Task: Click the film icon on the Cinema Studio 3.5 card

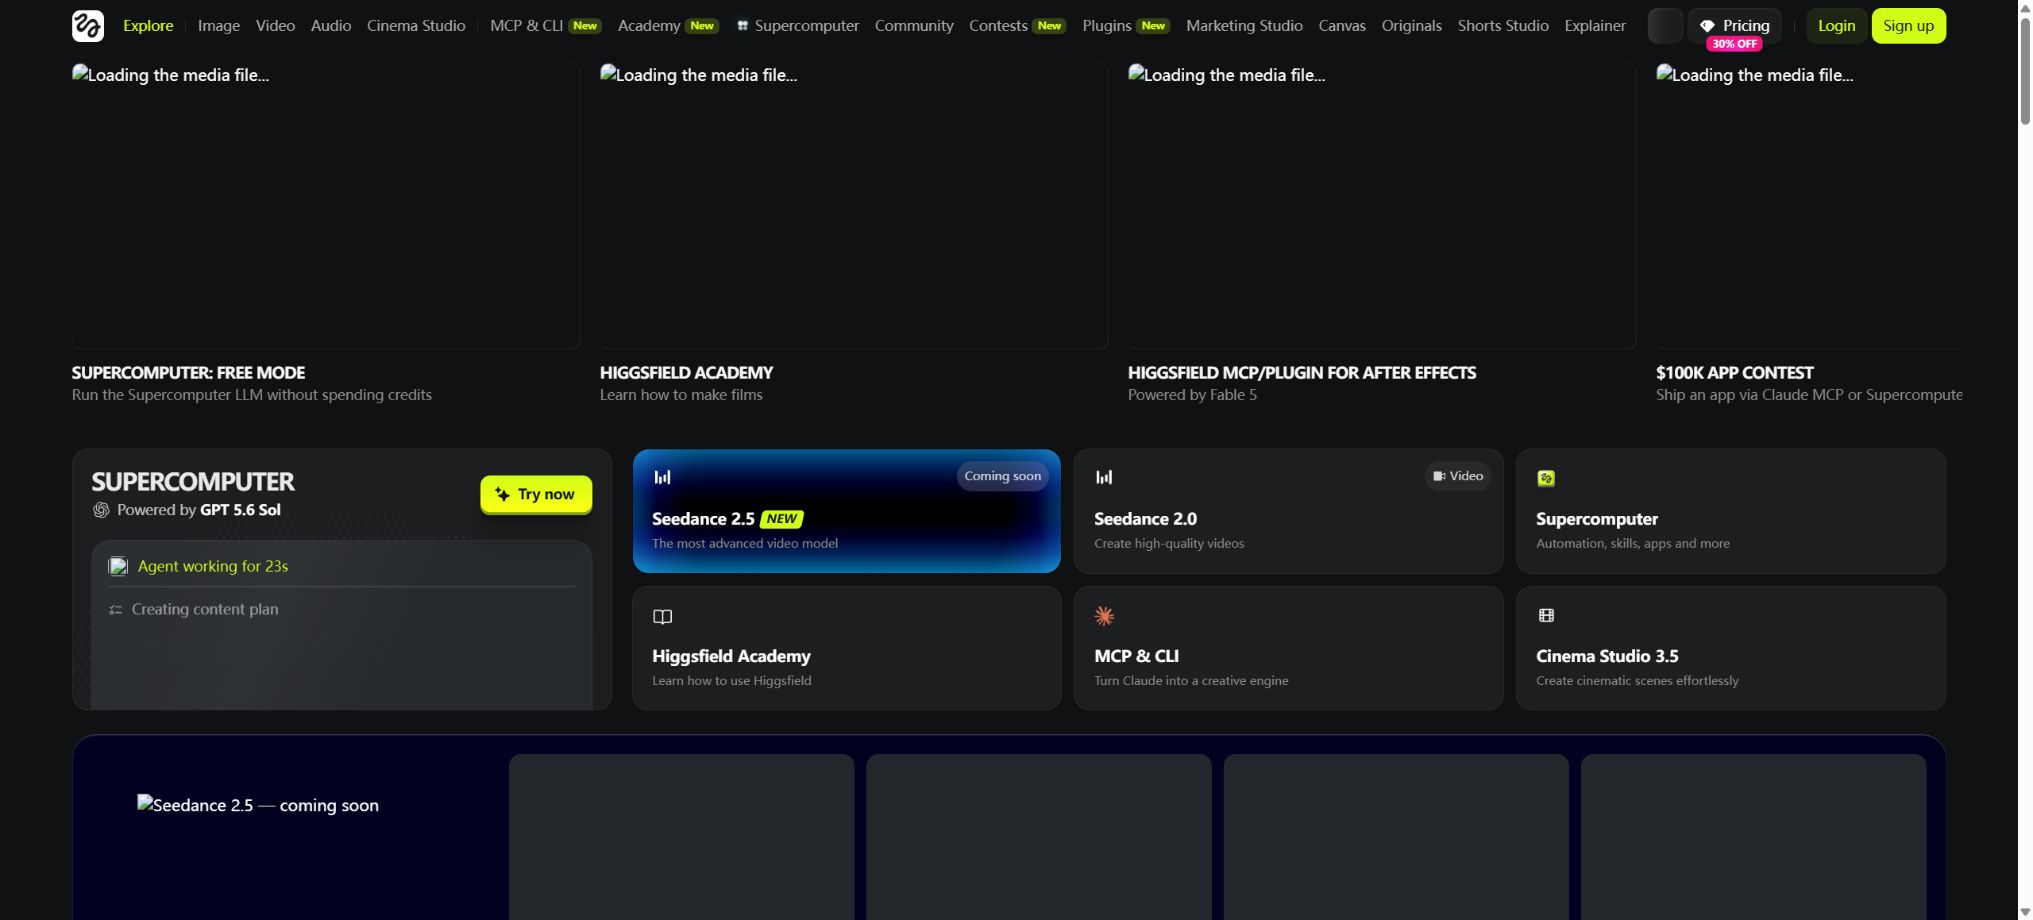Action: click(x=1546, y=615)
